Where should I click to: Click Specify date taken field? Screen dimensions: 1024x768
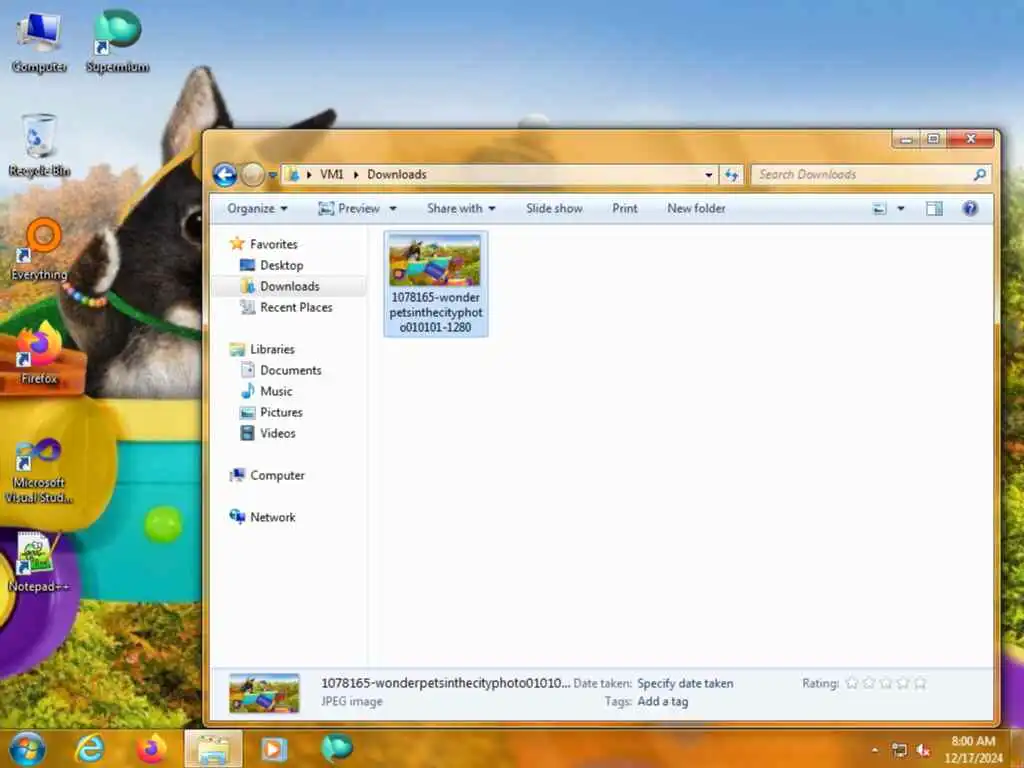pyautogui.click(x=685, y=684)
